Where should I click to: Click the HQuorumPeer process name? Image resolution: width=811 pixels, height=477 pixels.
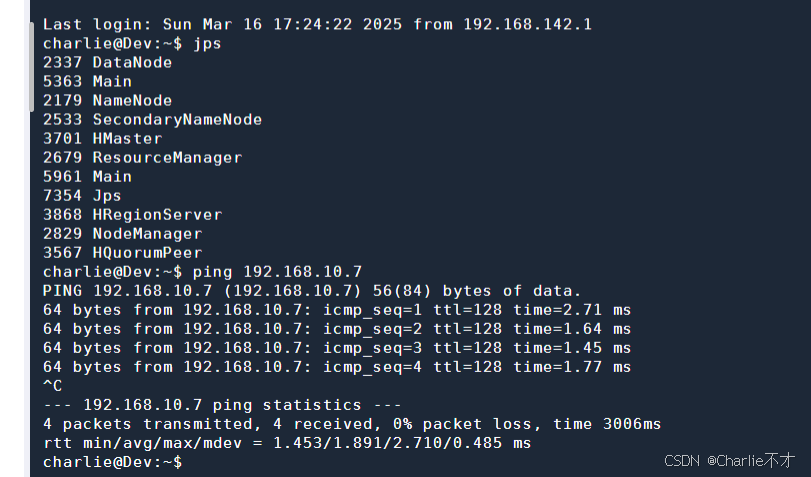(147, 252)
